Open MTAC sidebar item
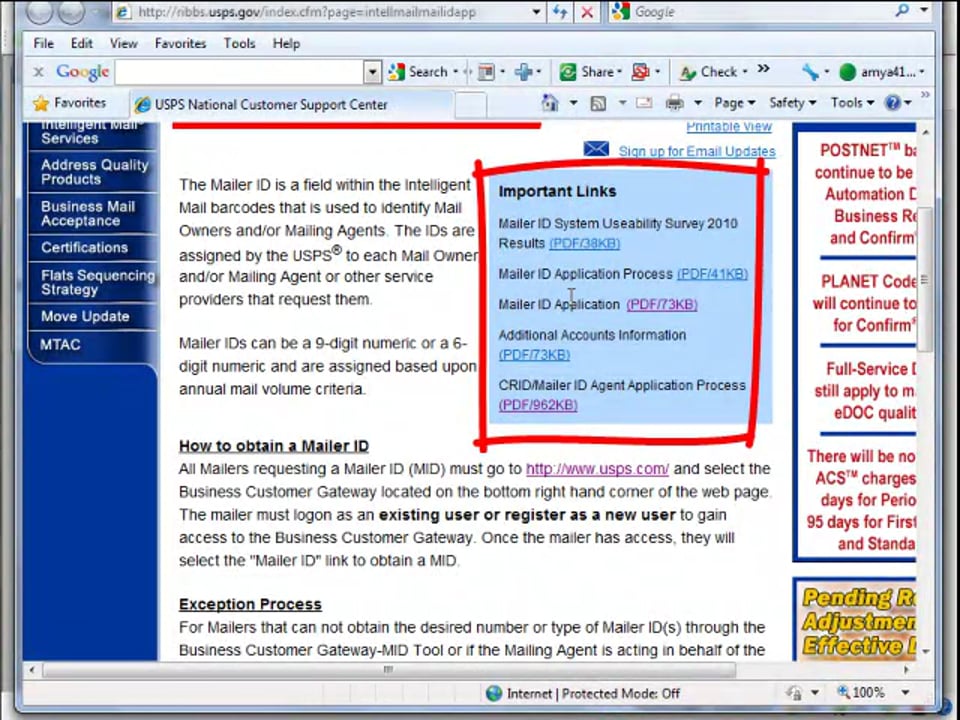The height and width of the screenshot is (720, 960). (x=92, y=345)
